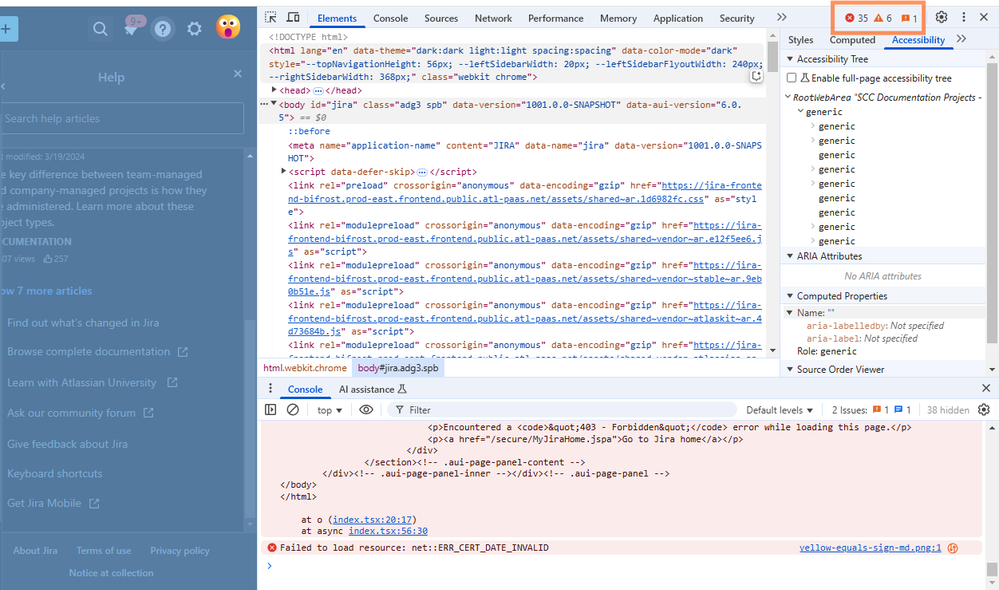Click the Jira help question mark icon
Image resolution: width=999 pixels, height=590 pixels.
click(163, 29)
